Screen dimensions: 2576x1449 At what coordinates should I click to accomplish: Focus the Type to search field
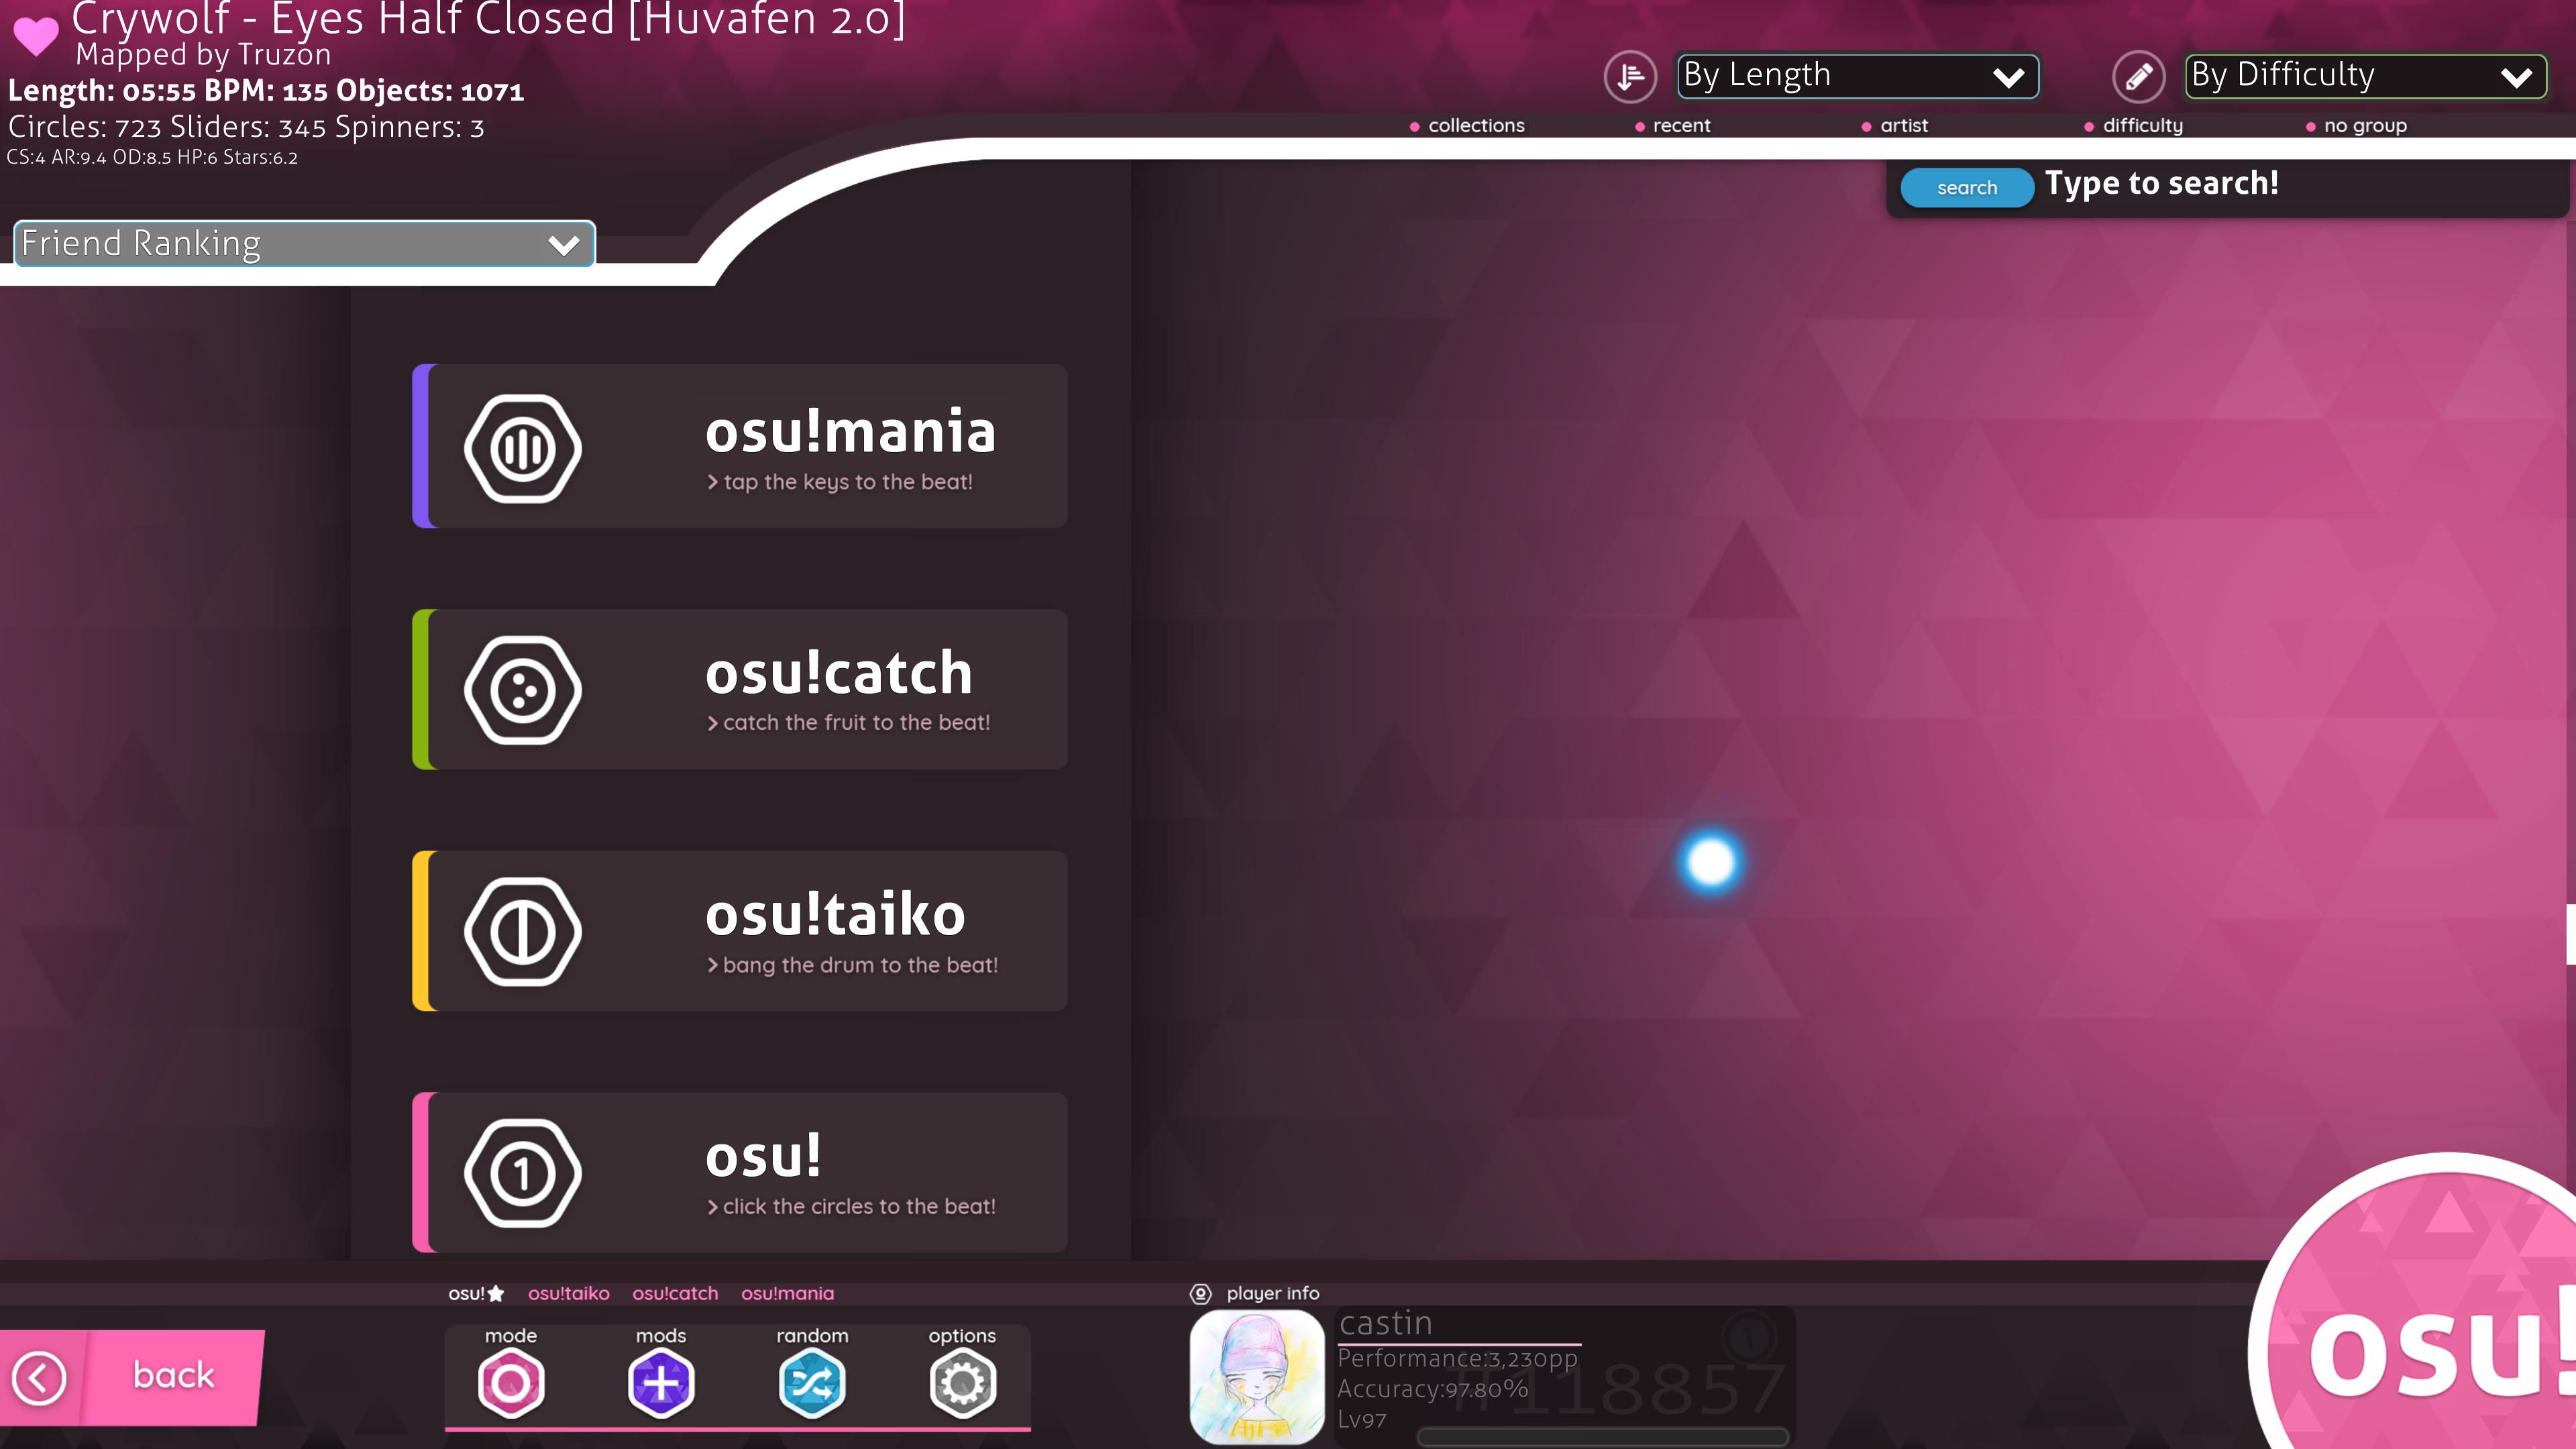2161,184
